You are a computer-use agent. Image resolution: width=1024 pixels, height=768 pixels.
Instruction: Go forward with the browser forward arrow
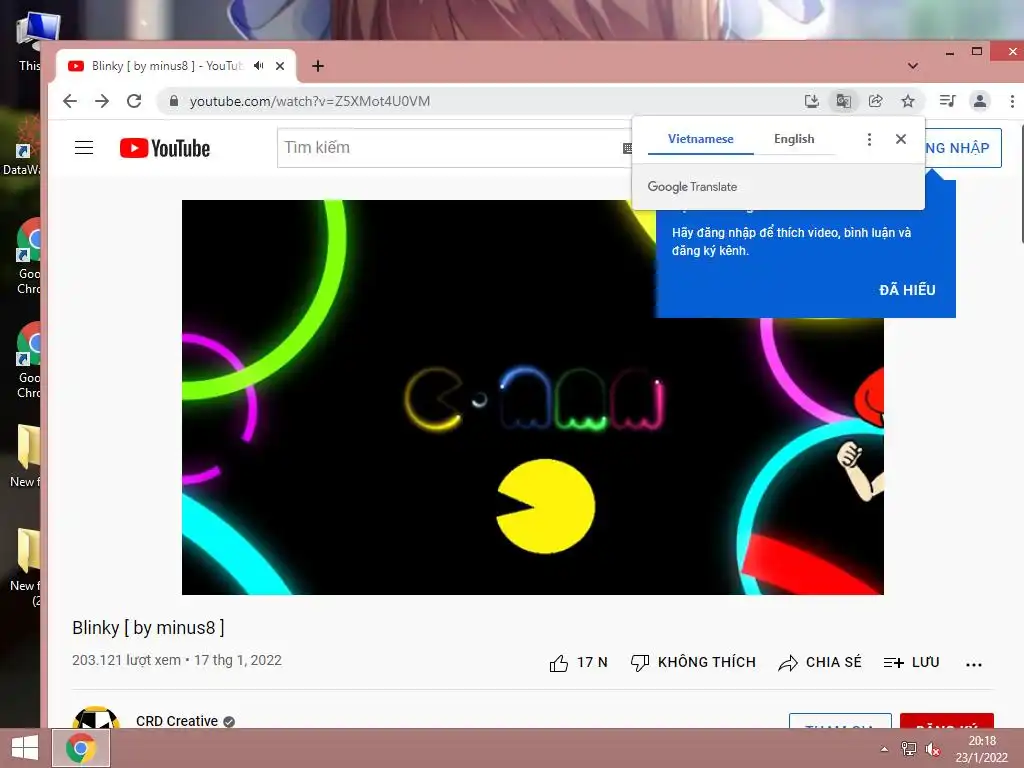click(x=102, y=101)
